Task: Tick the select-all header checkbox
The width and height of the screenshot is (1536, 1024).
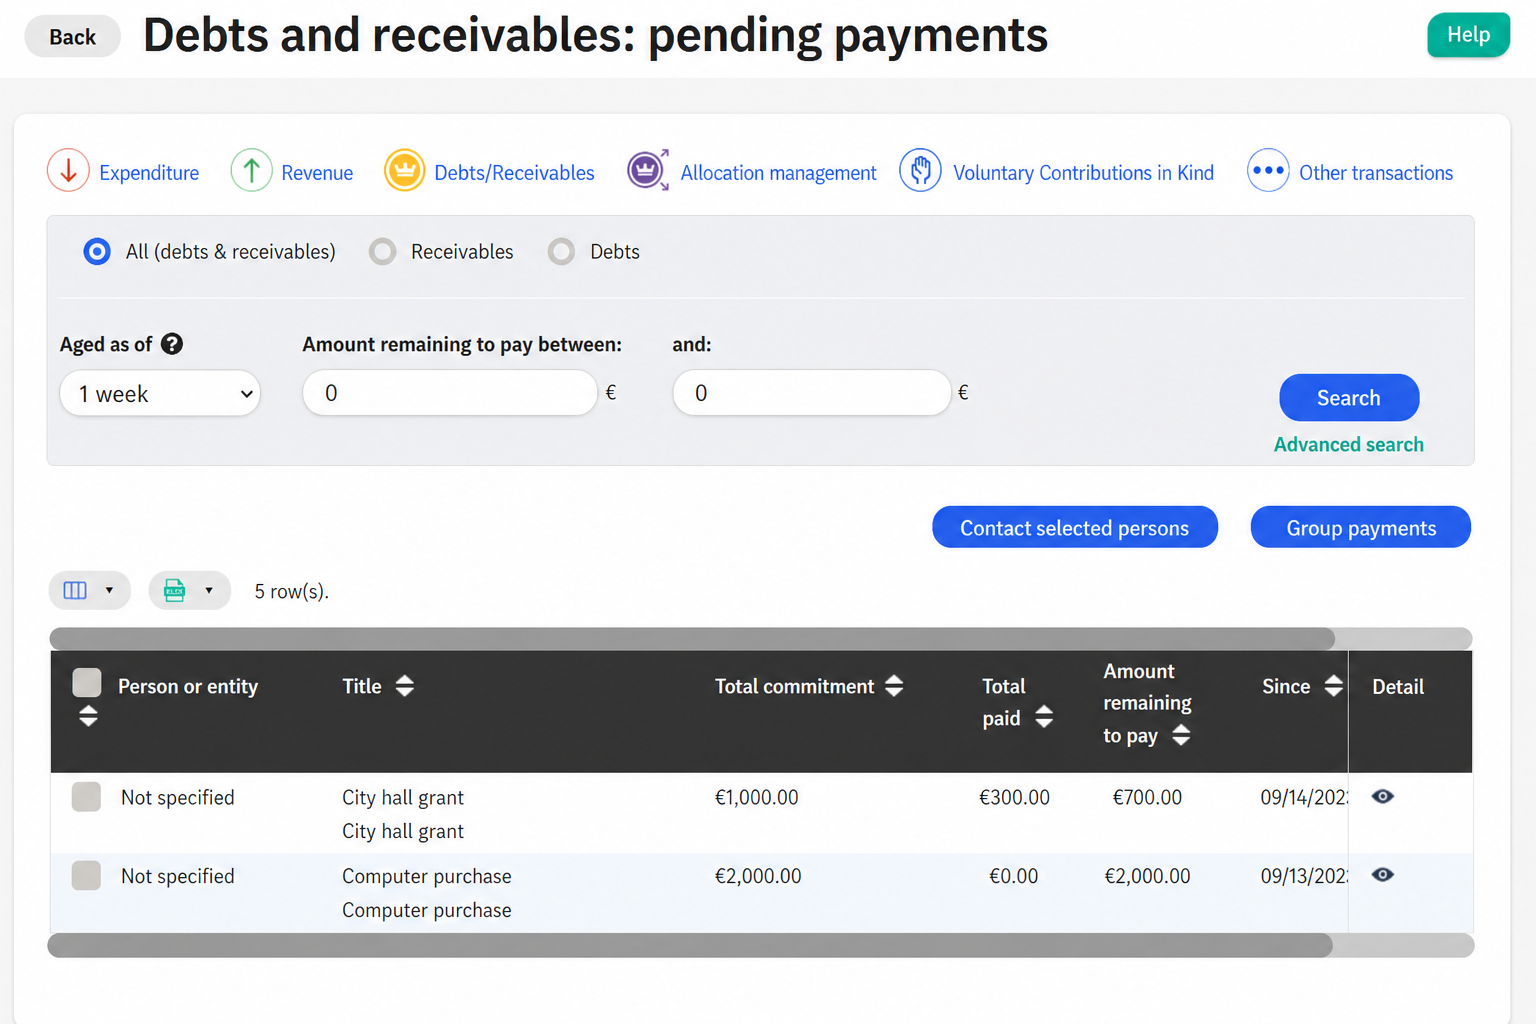Action: 87,683
